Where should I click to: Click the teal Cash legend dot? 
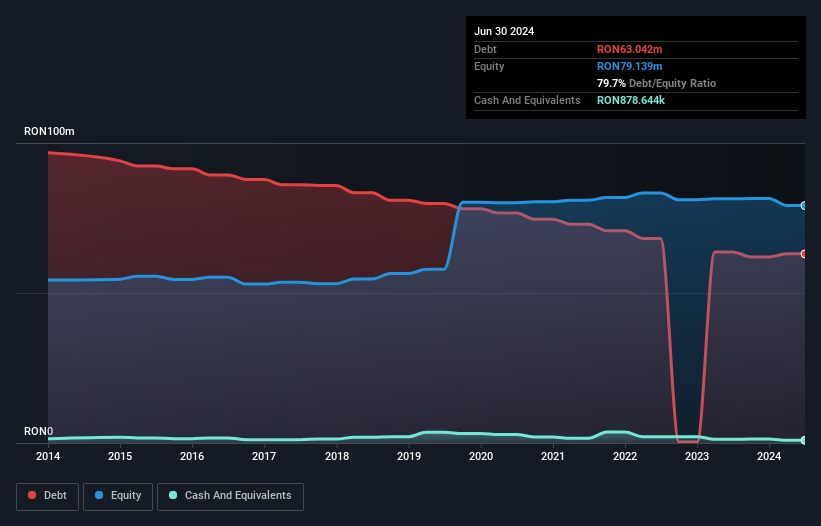[173, 495]
